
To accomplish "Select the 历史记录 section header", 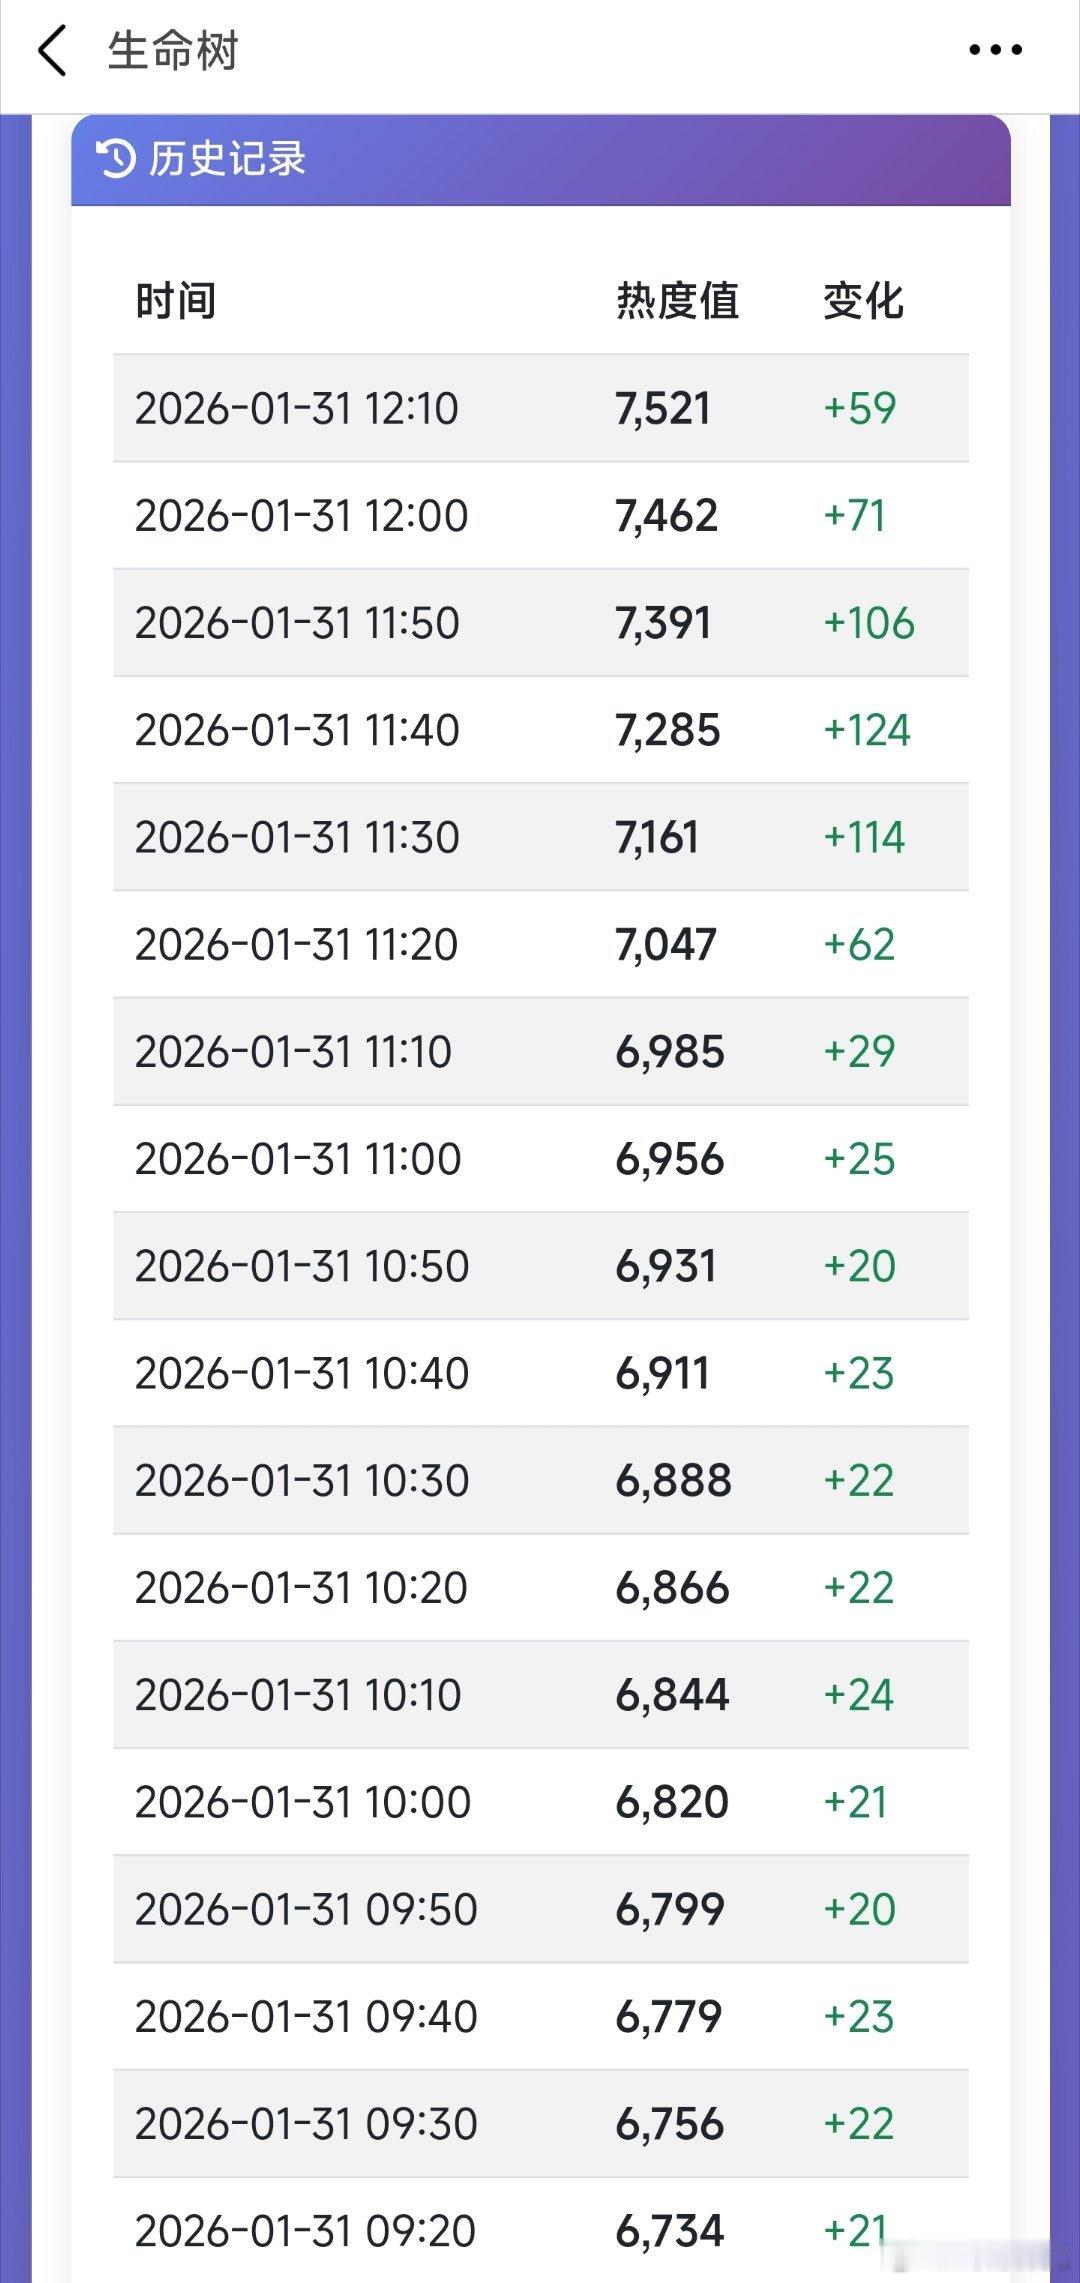I will click(x=541, y=160).
